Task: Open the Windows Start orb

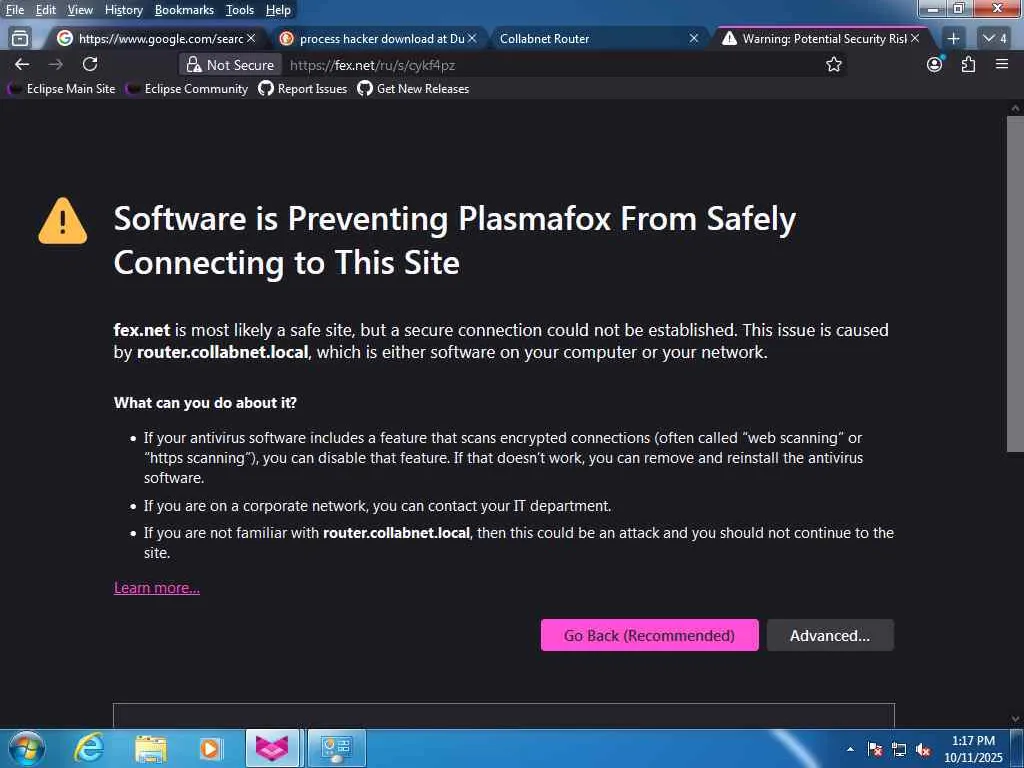Action: (26, 748)
